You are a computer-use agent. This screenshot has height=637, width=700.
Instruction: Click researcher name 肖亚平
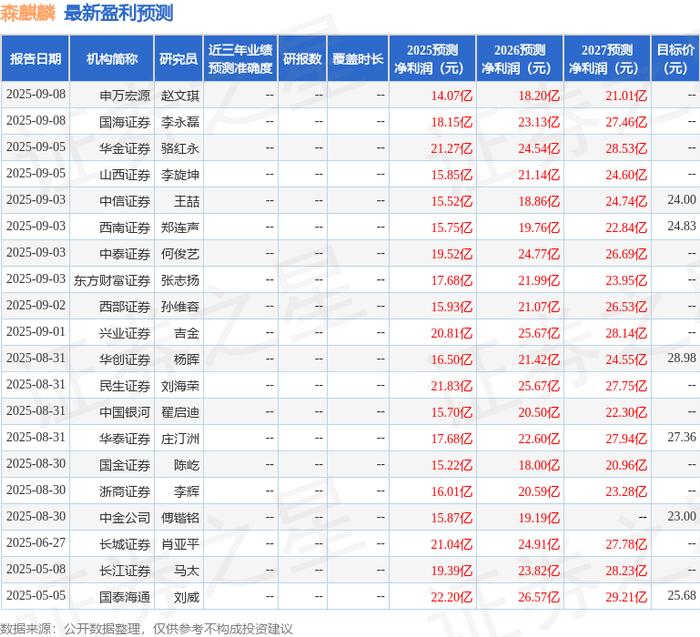tap(180, 544)
